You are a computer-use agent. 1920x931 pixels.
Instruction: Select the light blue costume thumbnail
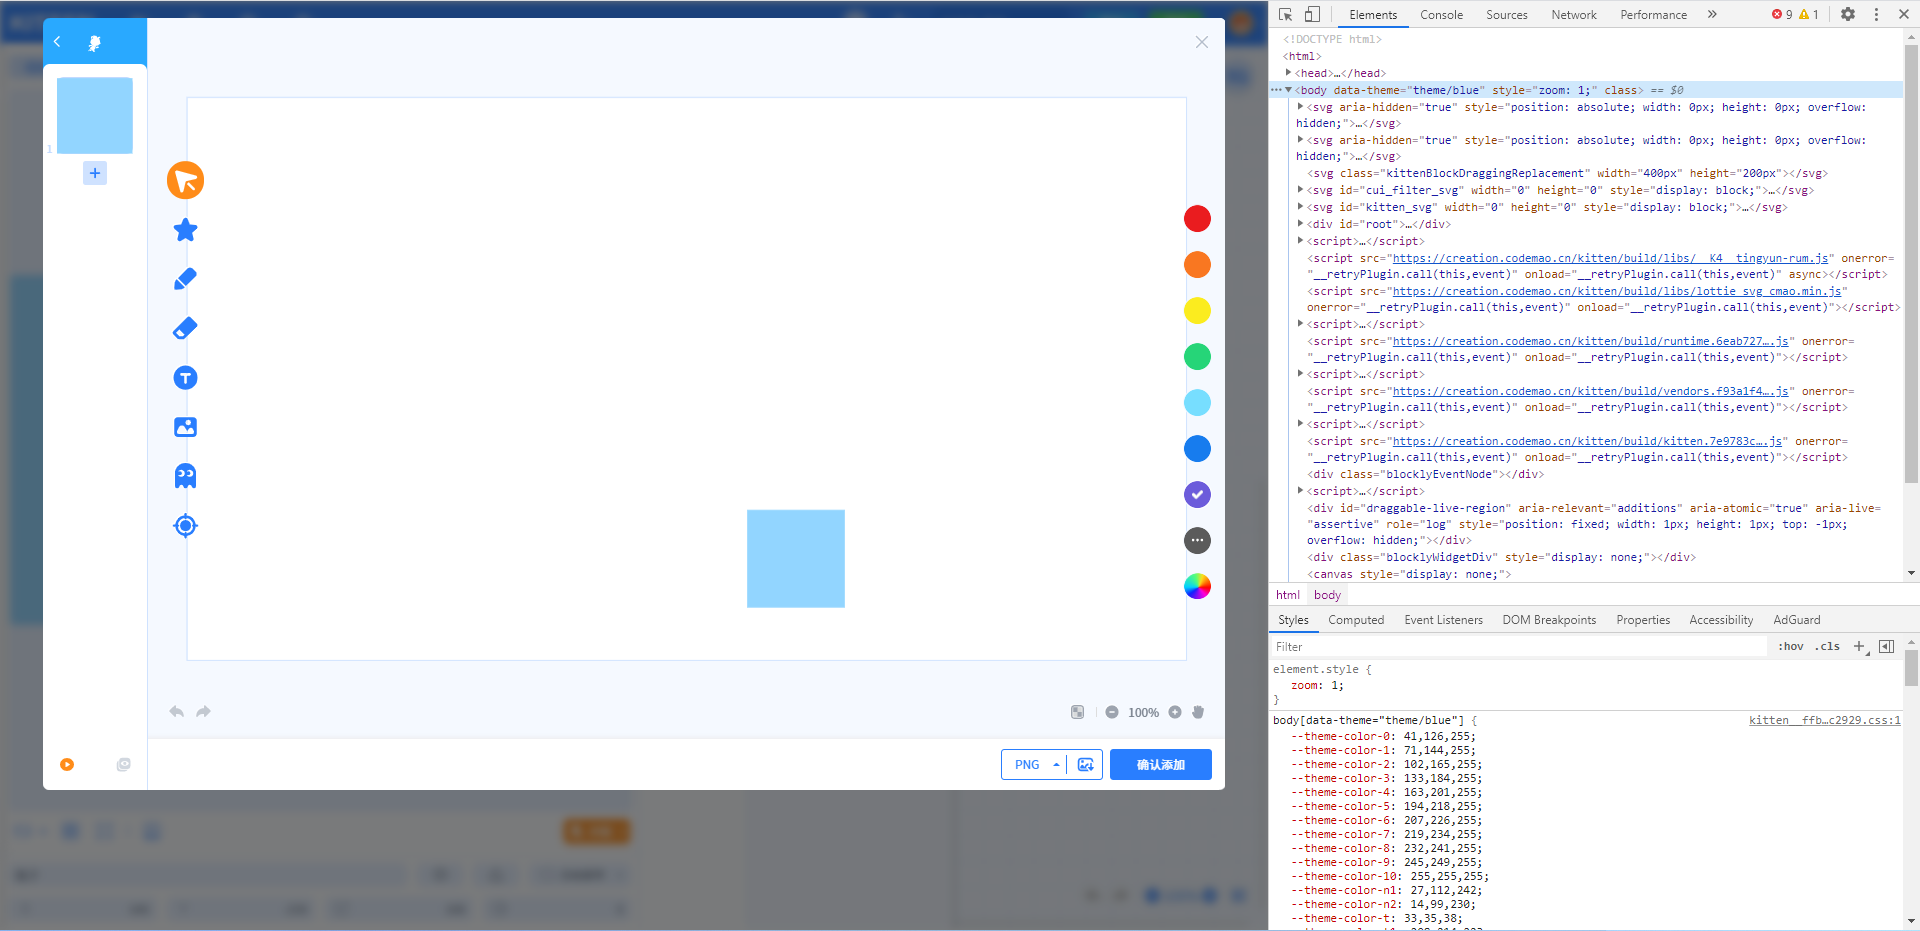pos(95,115)
